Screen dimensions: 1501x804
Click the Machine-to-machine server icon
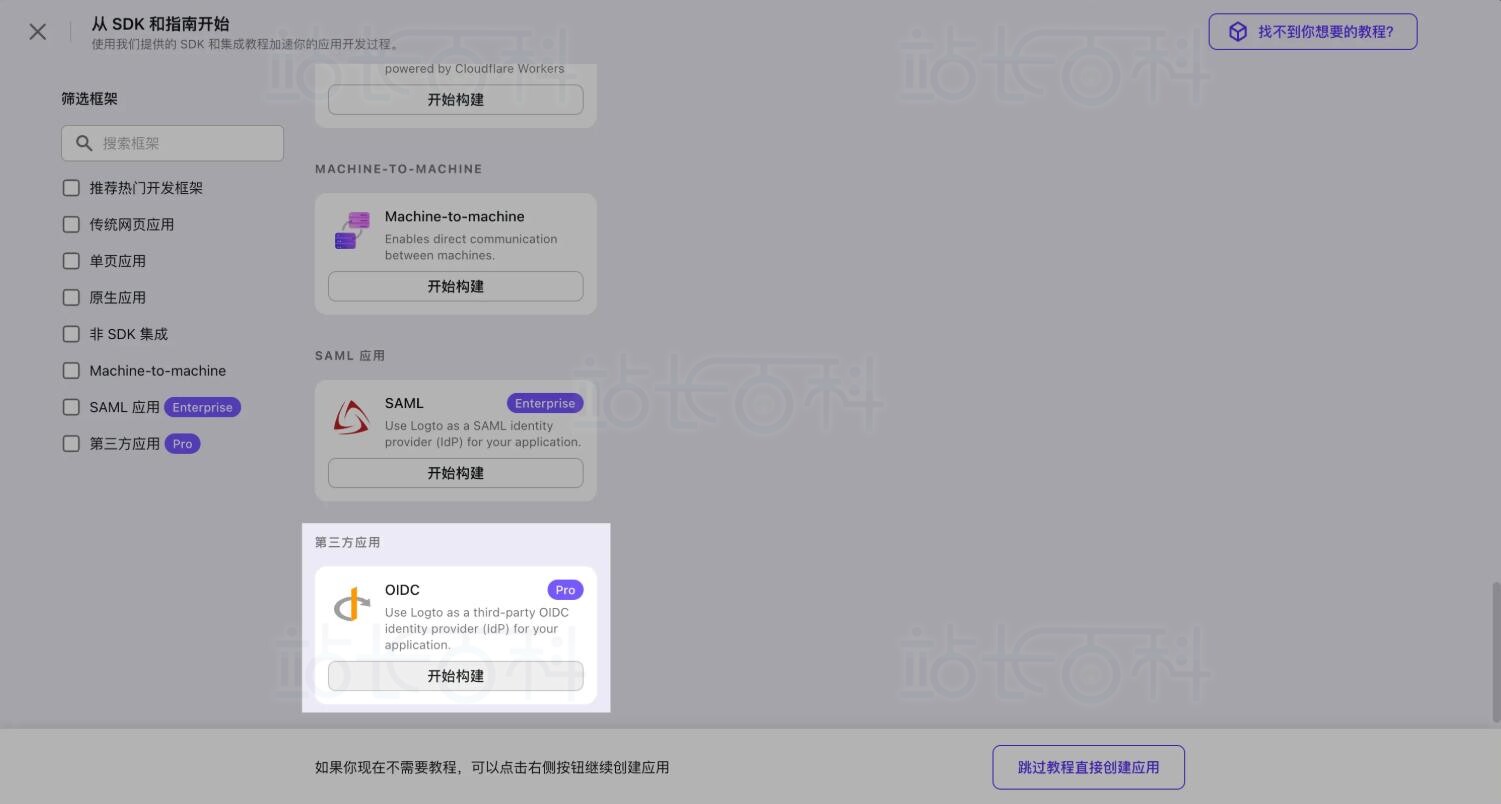(352, 231)
